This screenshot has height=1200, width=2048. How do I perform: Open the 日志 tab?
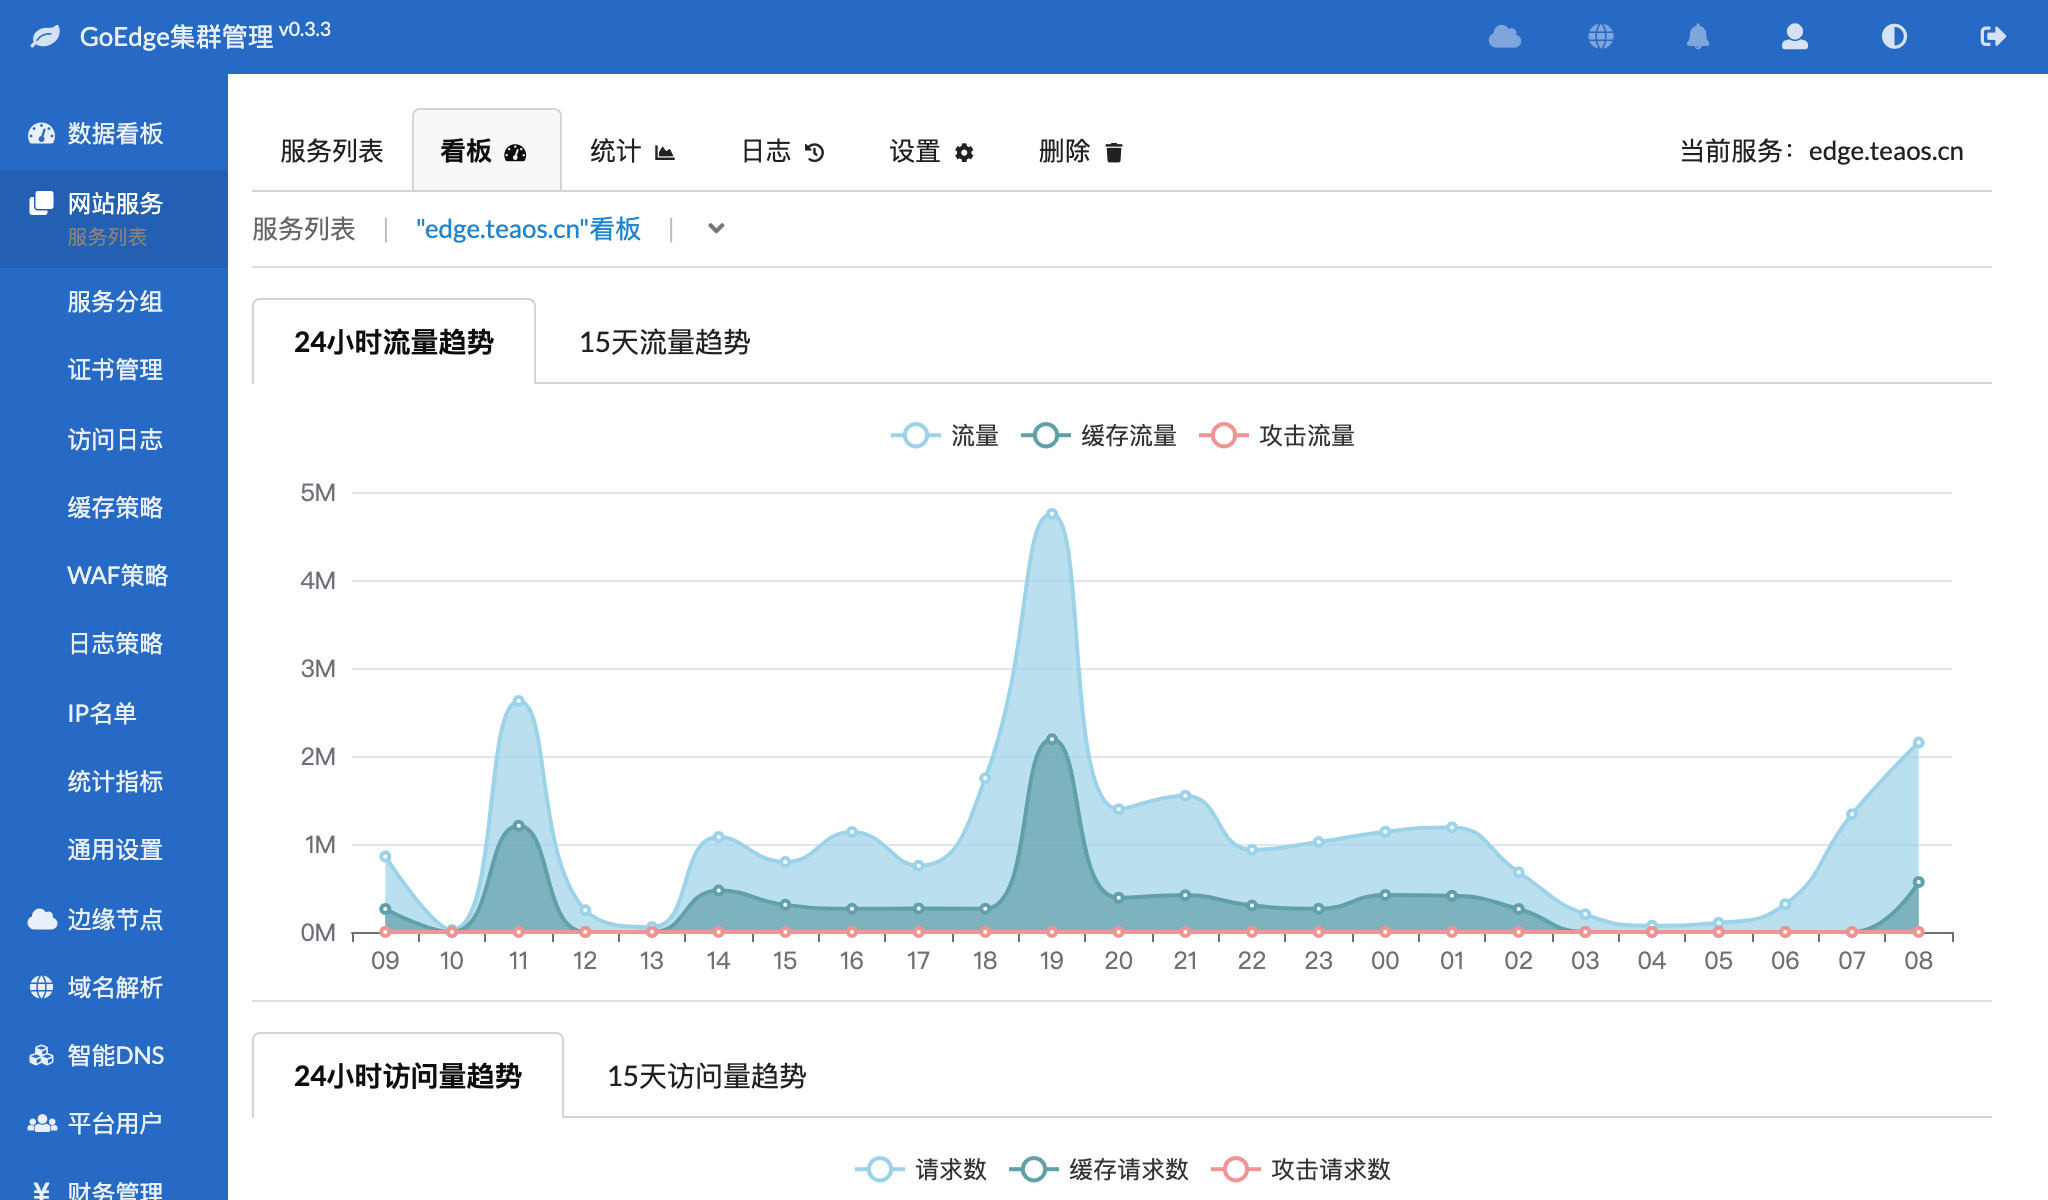pyautogui.click(x=783, y=151)
